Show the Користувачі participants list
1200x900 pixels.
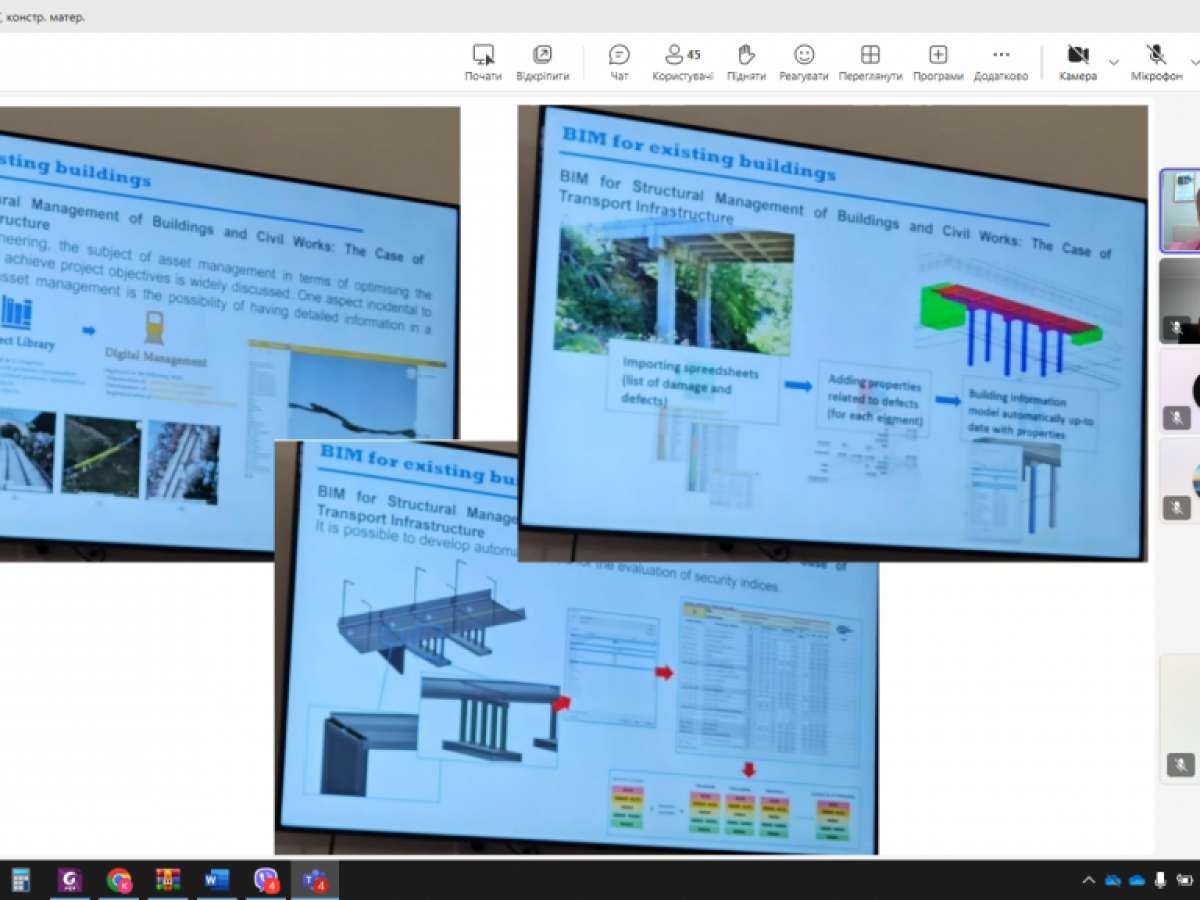pyautogui.click(x=682, y=62)
